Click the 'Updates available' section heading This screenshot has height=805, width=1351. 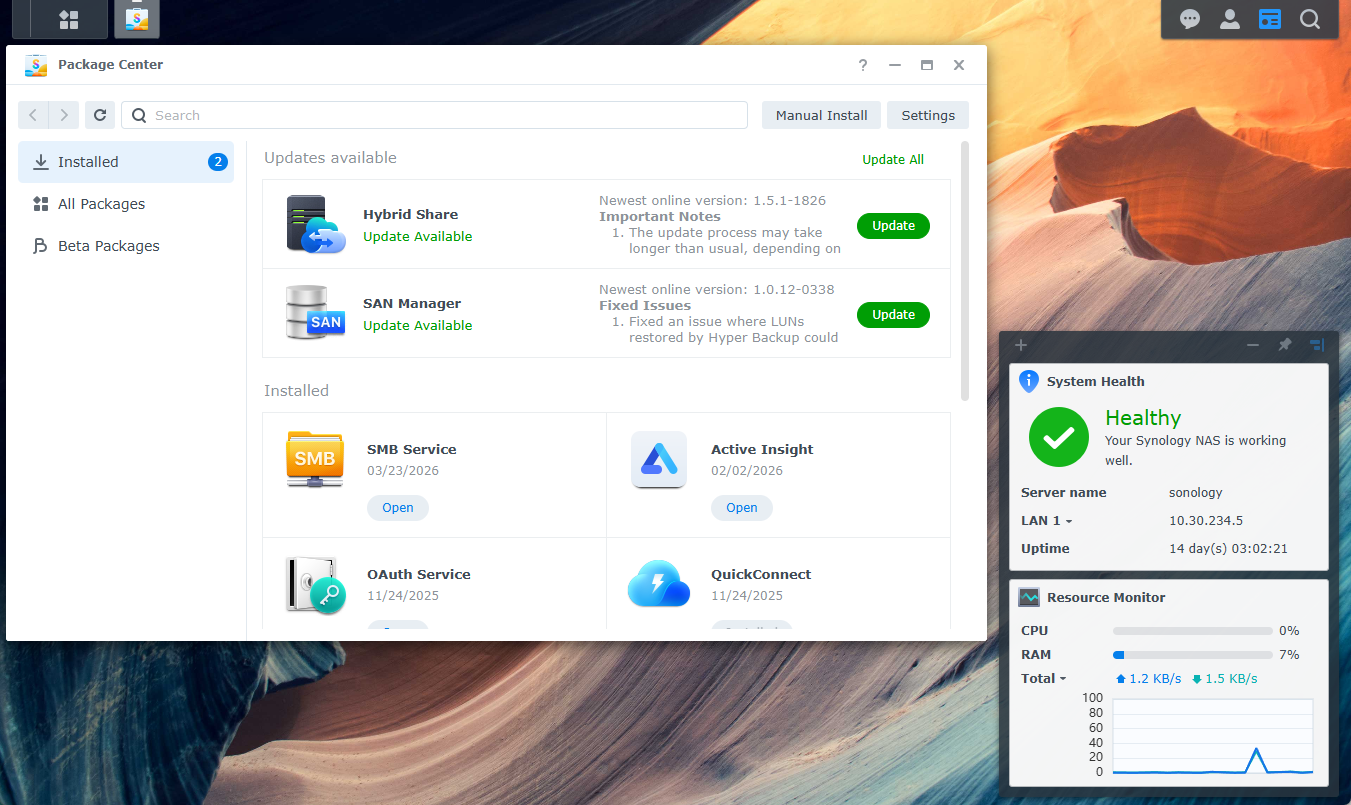click(x=330, y=158)
